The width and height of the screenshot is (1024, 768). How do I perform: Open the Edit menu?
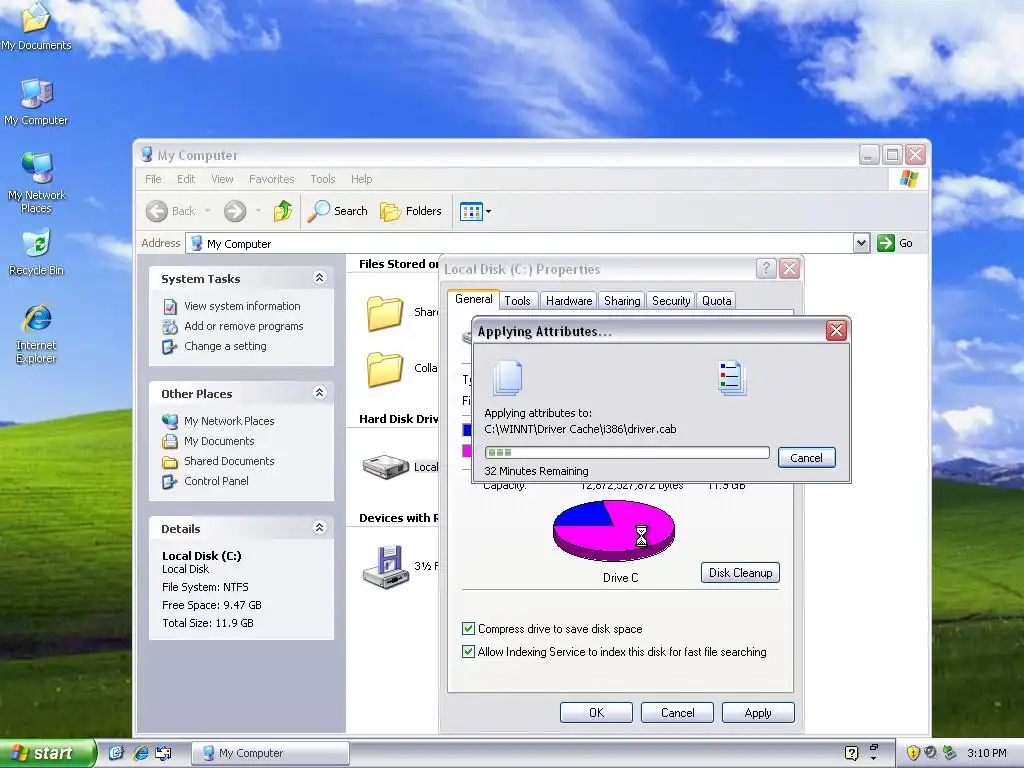tap(185, 179)
